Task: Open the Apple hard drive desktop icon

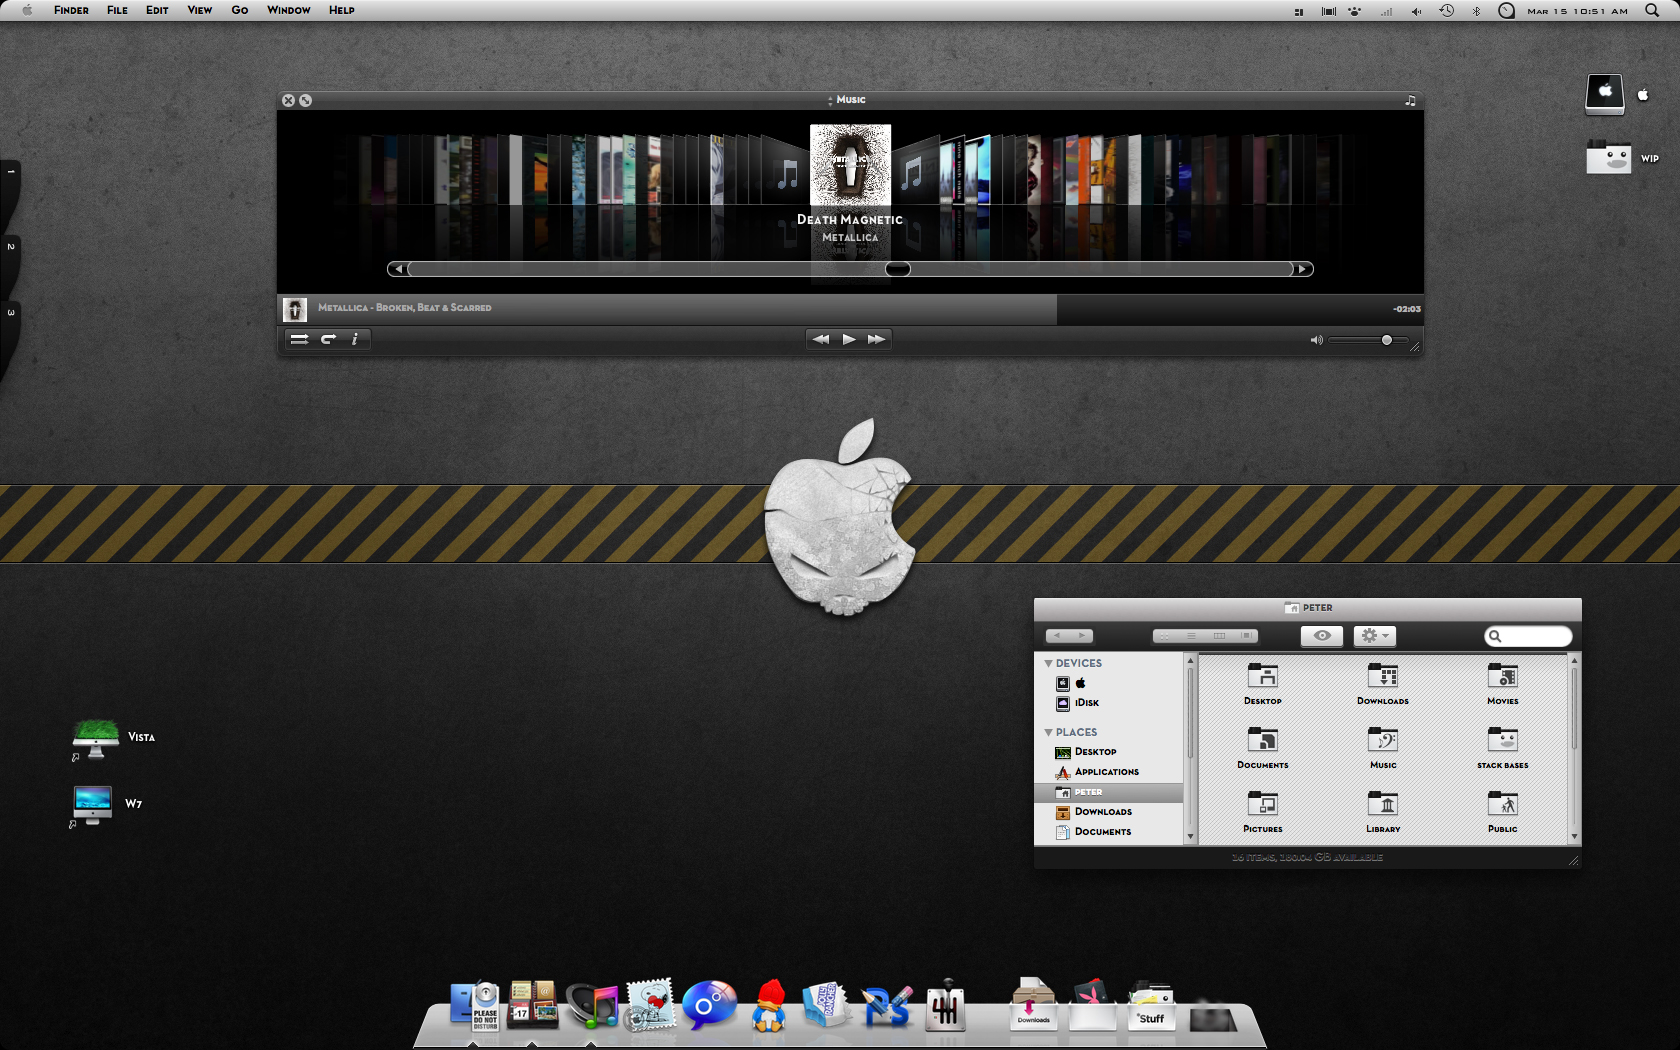Action: click(x=1605, y=94)
